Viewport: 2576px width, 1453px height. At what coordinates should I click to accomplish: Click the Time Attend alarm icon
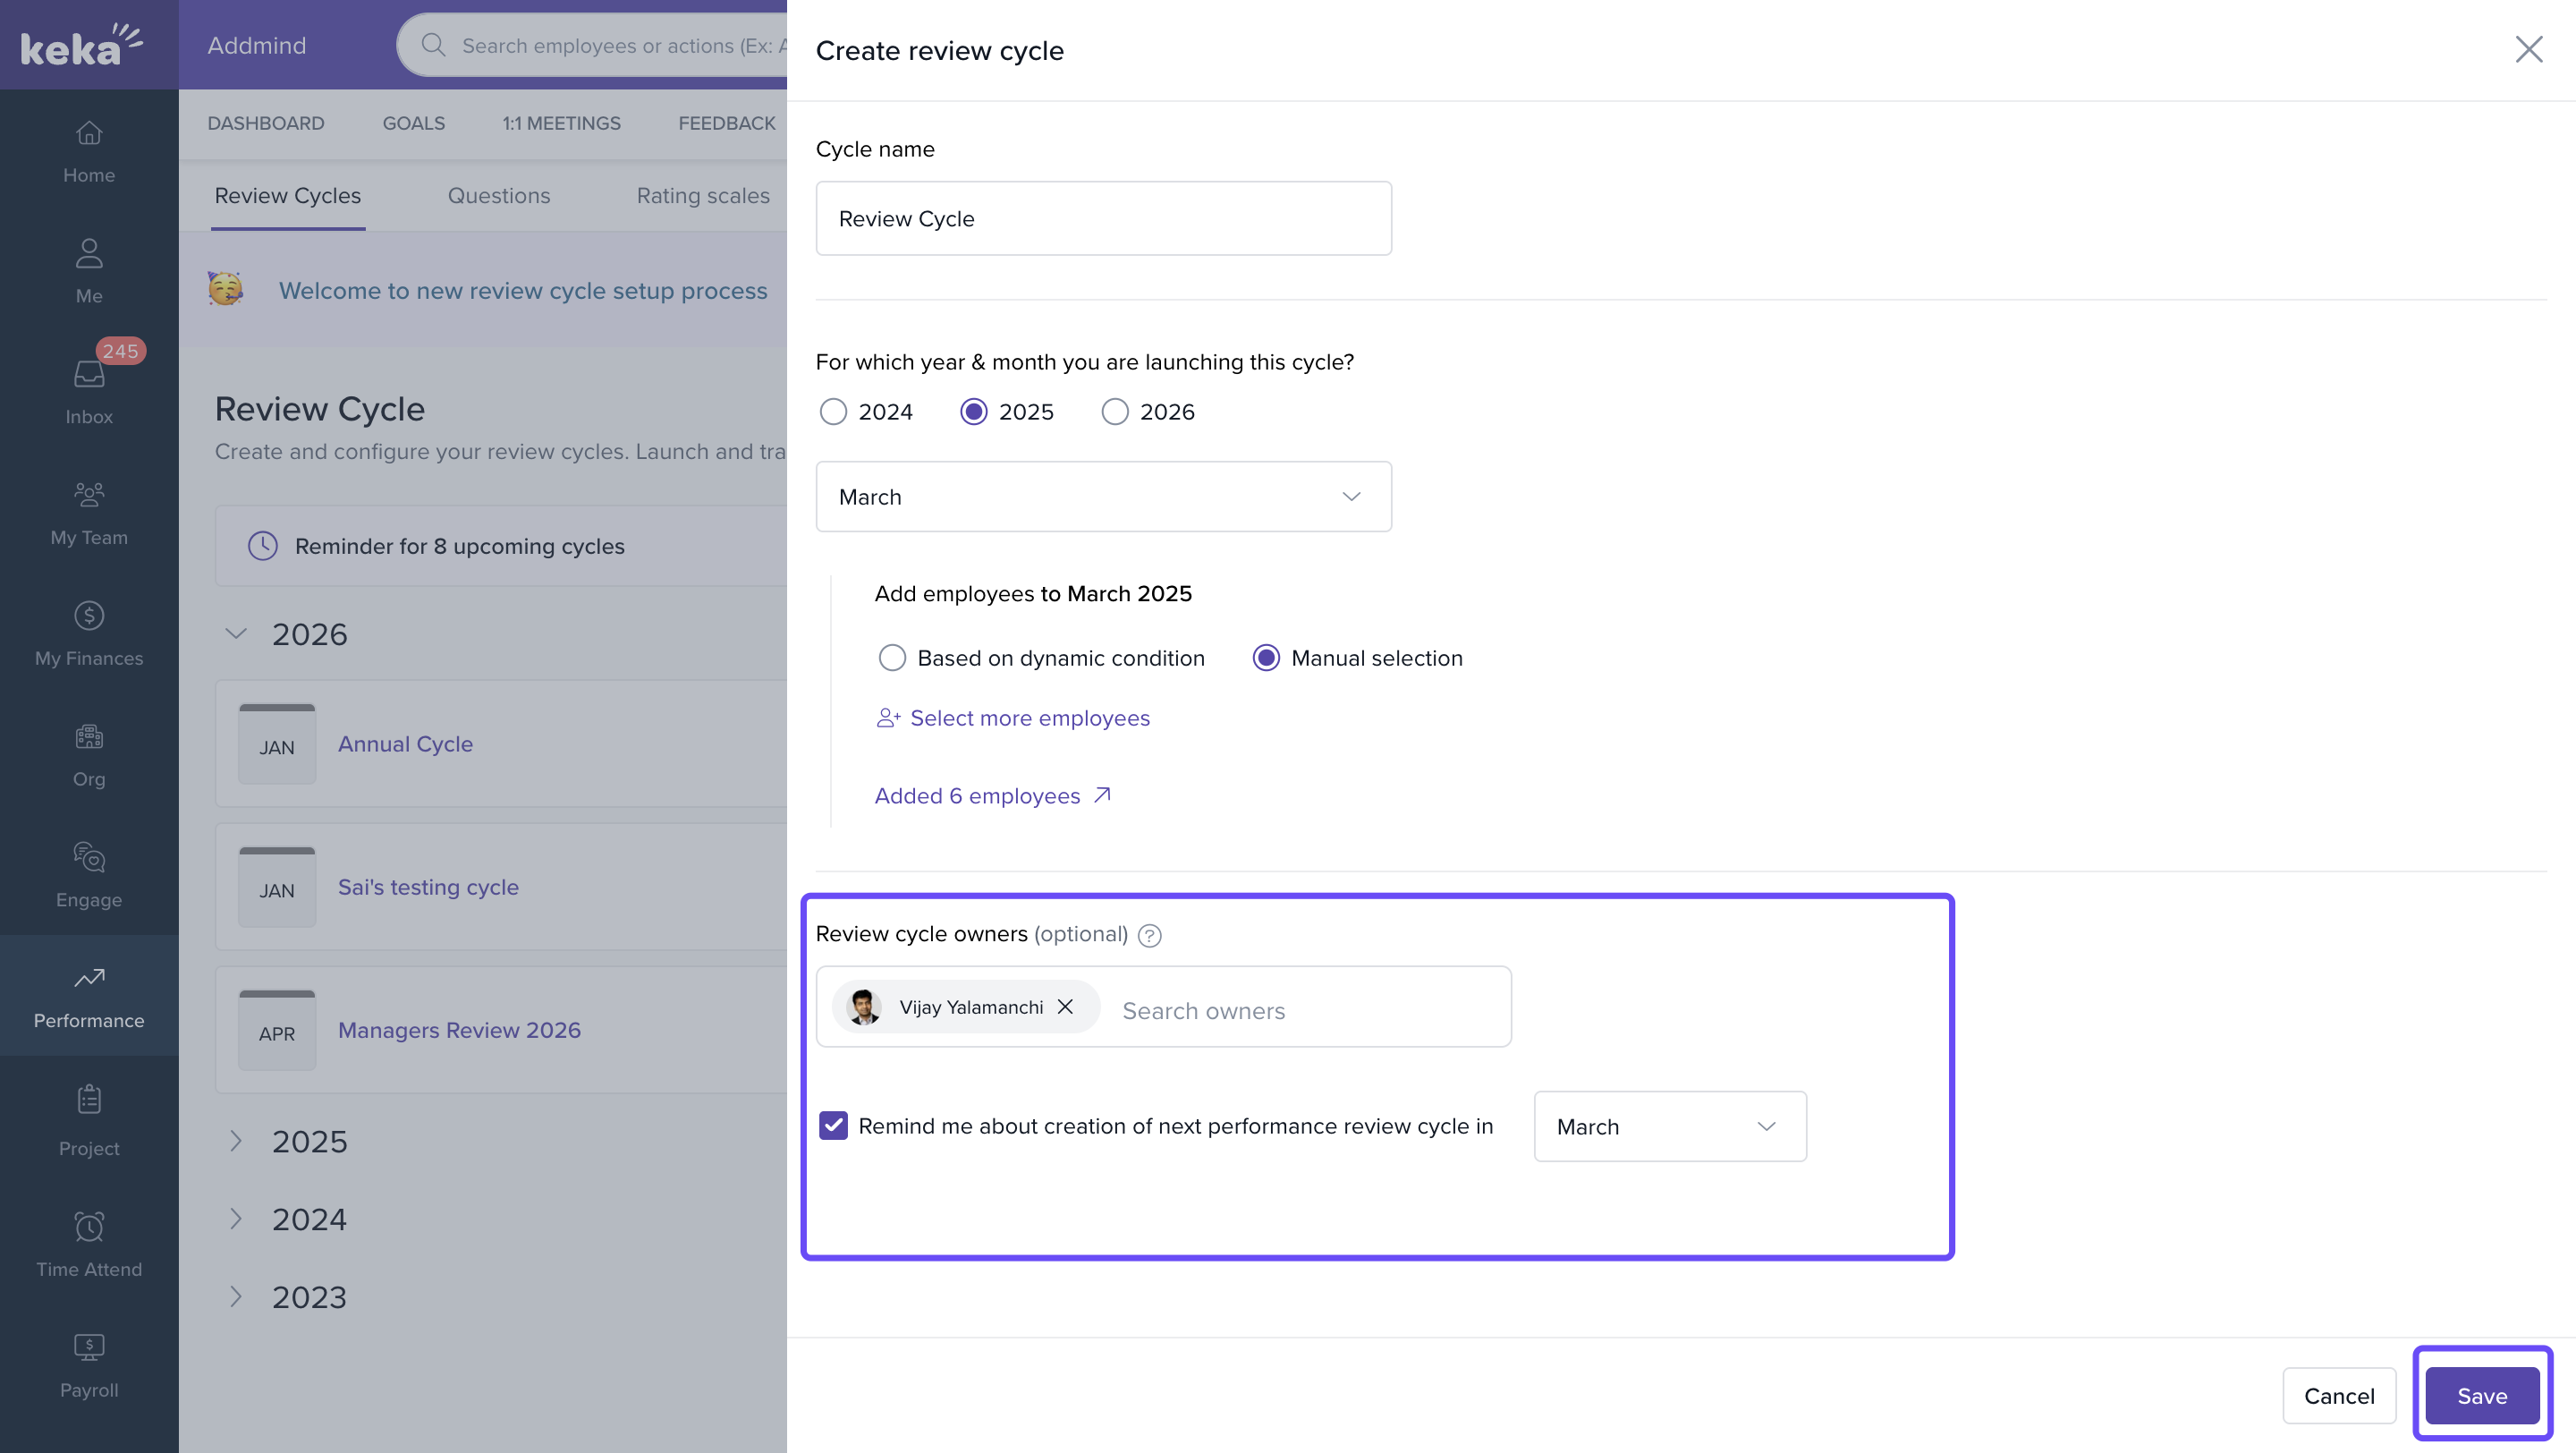pyautogui.click(x=89, y=1227)
